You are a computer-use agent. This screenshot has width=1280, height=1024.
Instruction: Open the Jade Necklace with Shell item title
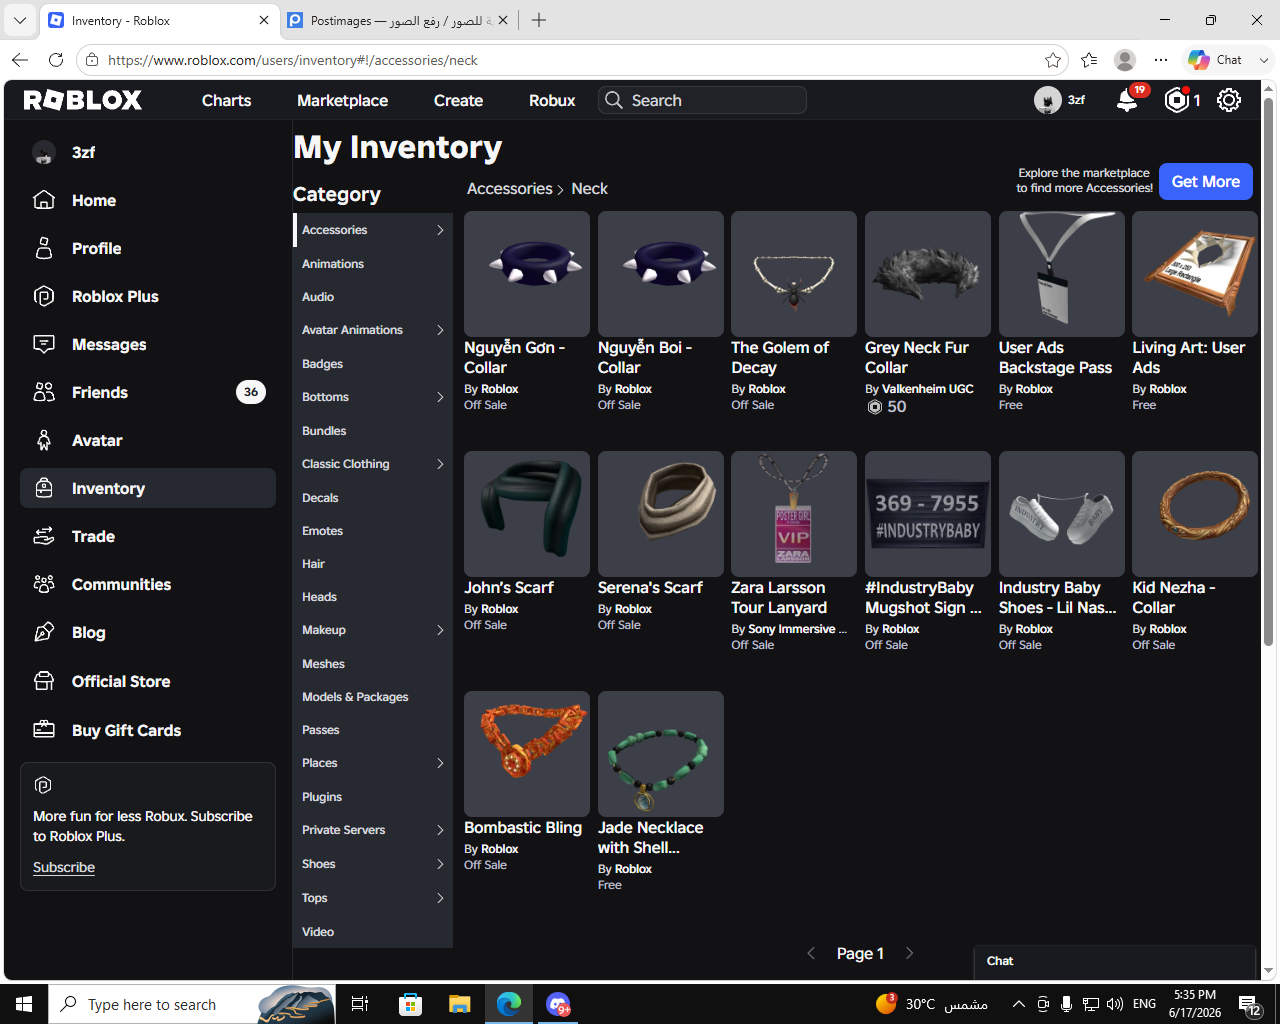tap(650, 838)
